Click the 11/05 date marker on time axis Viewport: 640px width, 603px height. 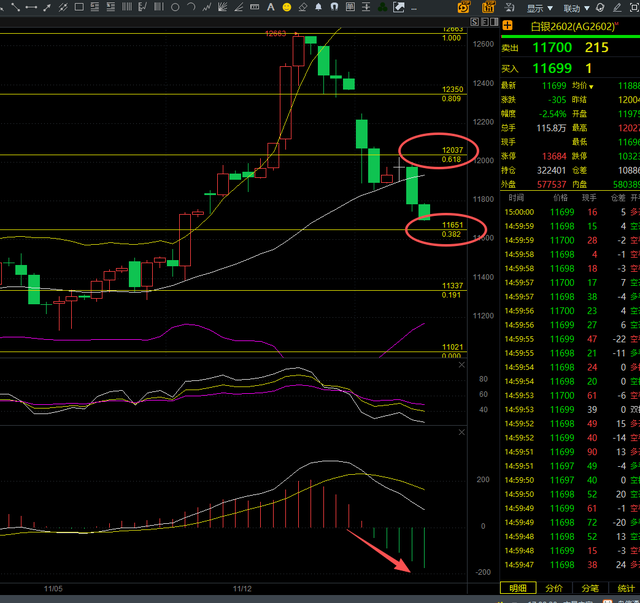[x=53, y=589]
